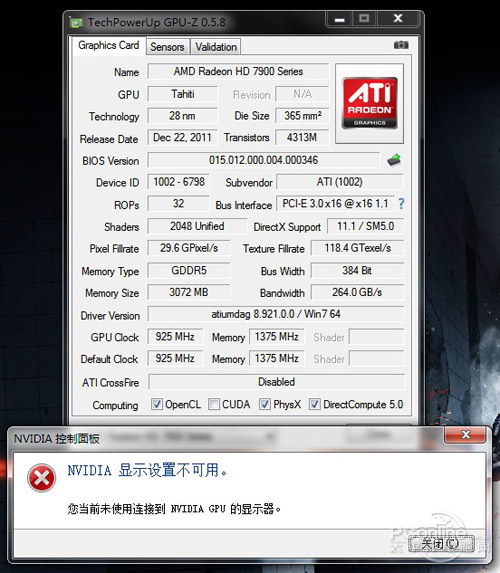Viewport: 500px width, 573px height.
Task: Click the Memory Type value GDDR5
Action: [x=189, y=270]
